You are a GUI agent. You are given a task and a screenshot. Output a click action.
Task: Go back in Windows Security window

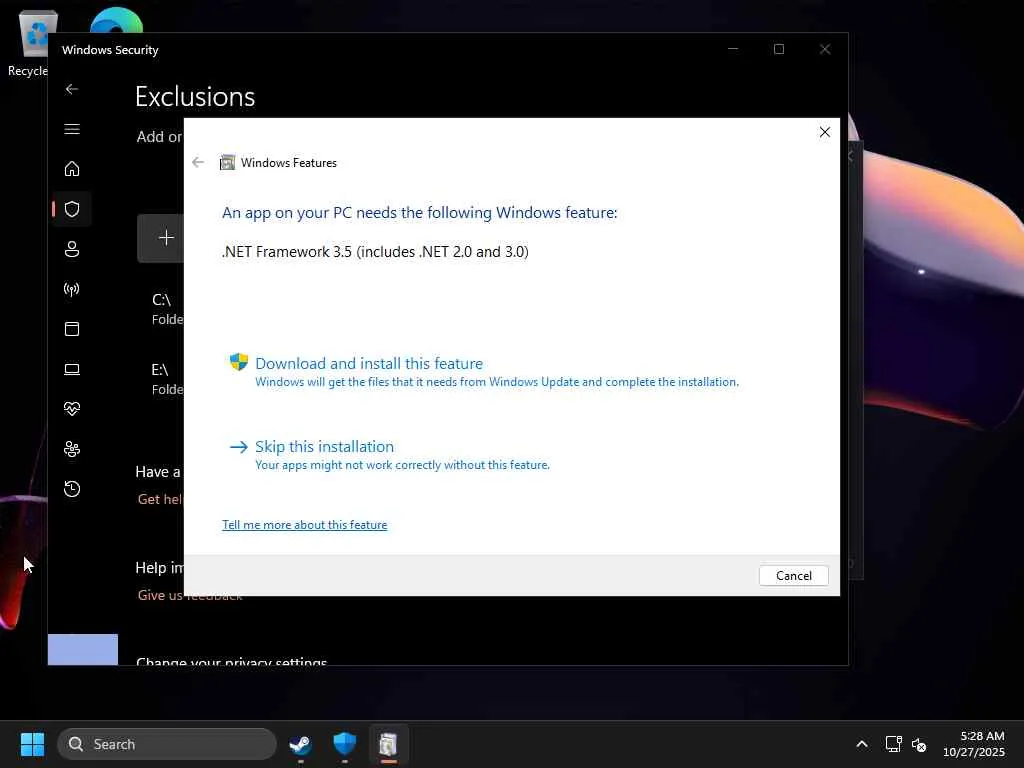click(72, 89)
